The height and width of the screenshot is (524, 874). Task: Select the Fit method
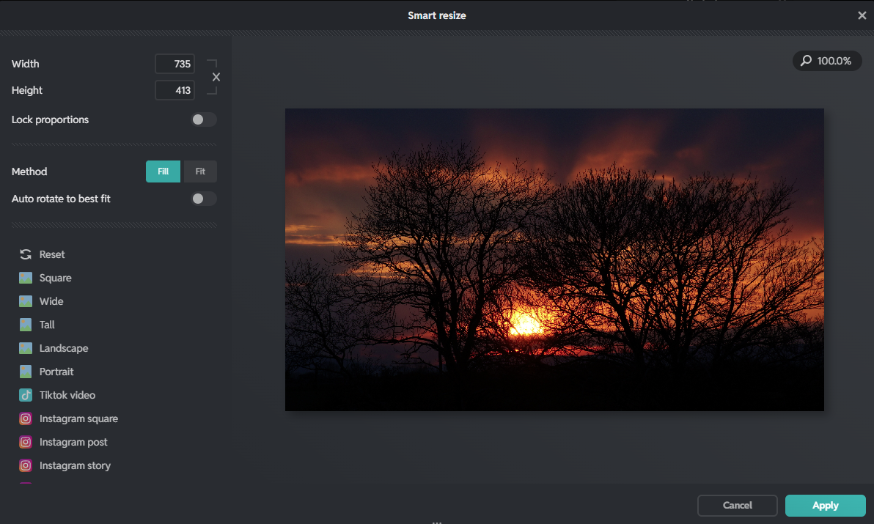pos(200,171)
